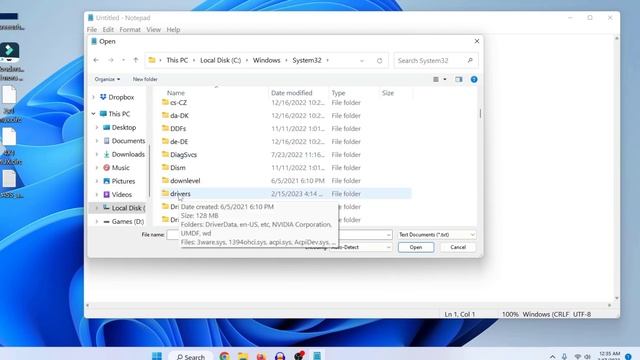This screenshot has width=640, height=360.
Task: Open Notepad View menu
Action: click(x=153, y=29)
